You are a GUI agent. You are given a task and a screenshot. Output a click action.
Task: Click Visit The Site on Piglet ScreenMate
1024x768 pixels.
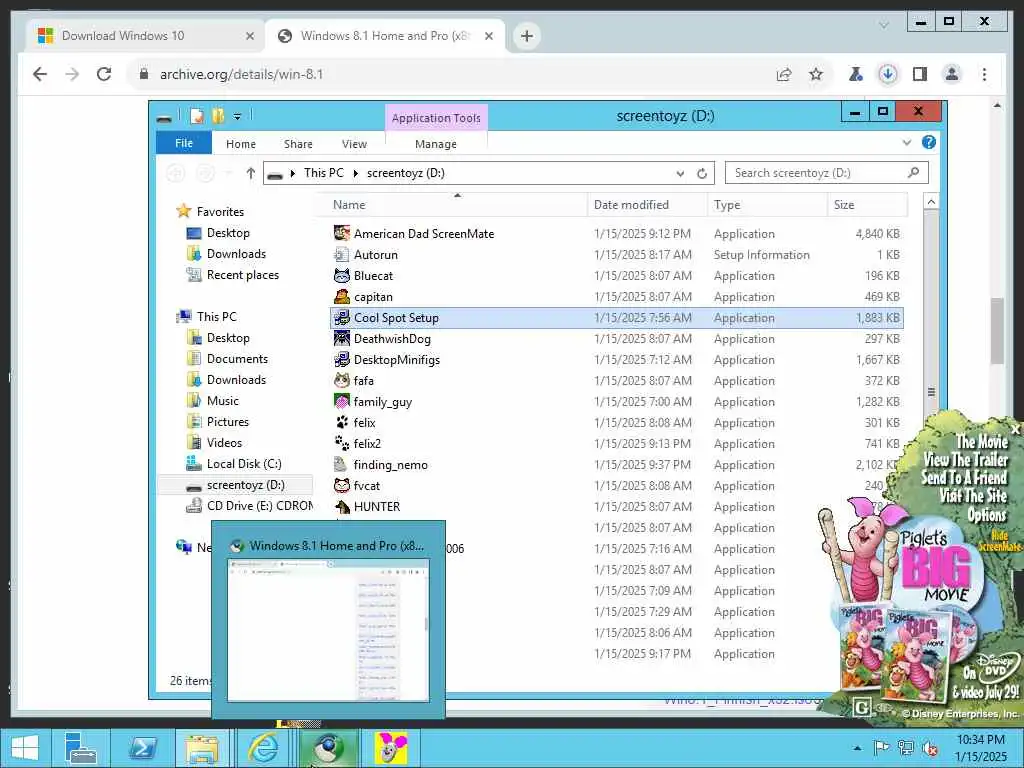(972, 496)
